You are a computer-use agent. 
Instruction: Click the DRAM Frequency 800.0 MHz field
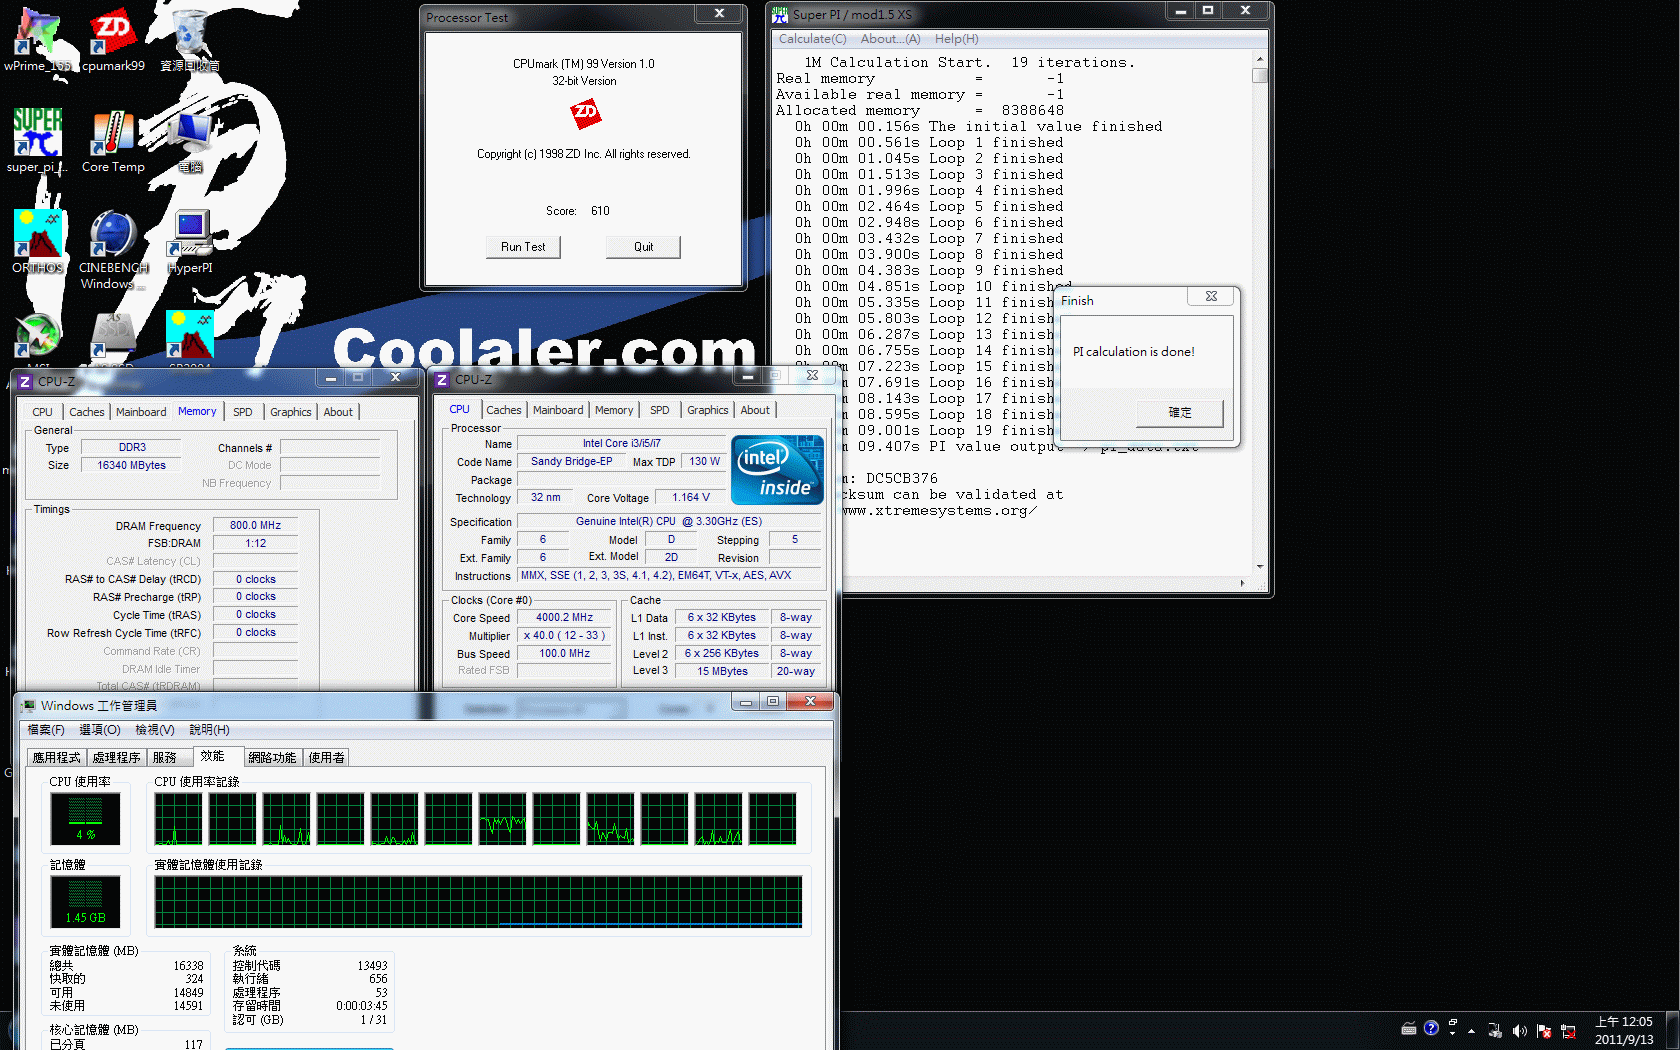pyautogui.click(x=255, y=526)
